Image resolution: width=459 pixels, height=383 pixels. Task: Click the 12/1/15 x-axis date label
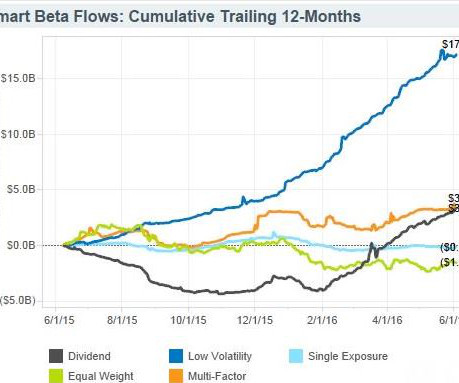click(x=255, y=320)
